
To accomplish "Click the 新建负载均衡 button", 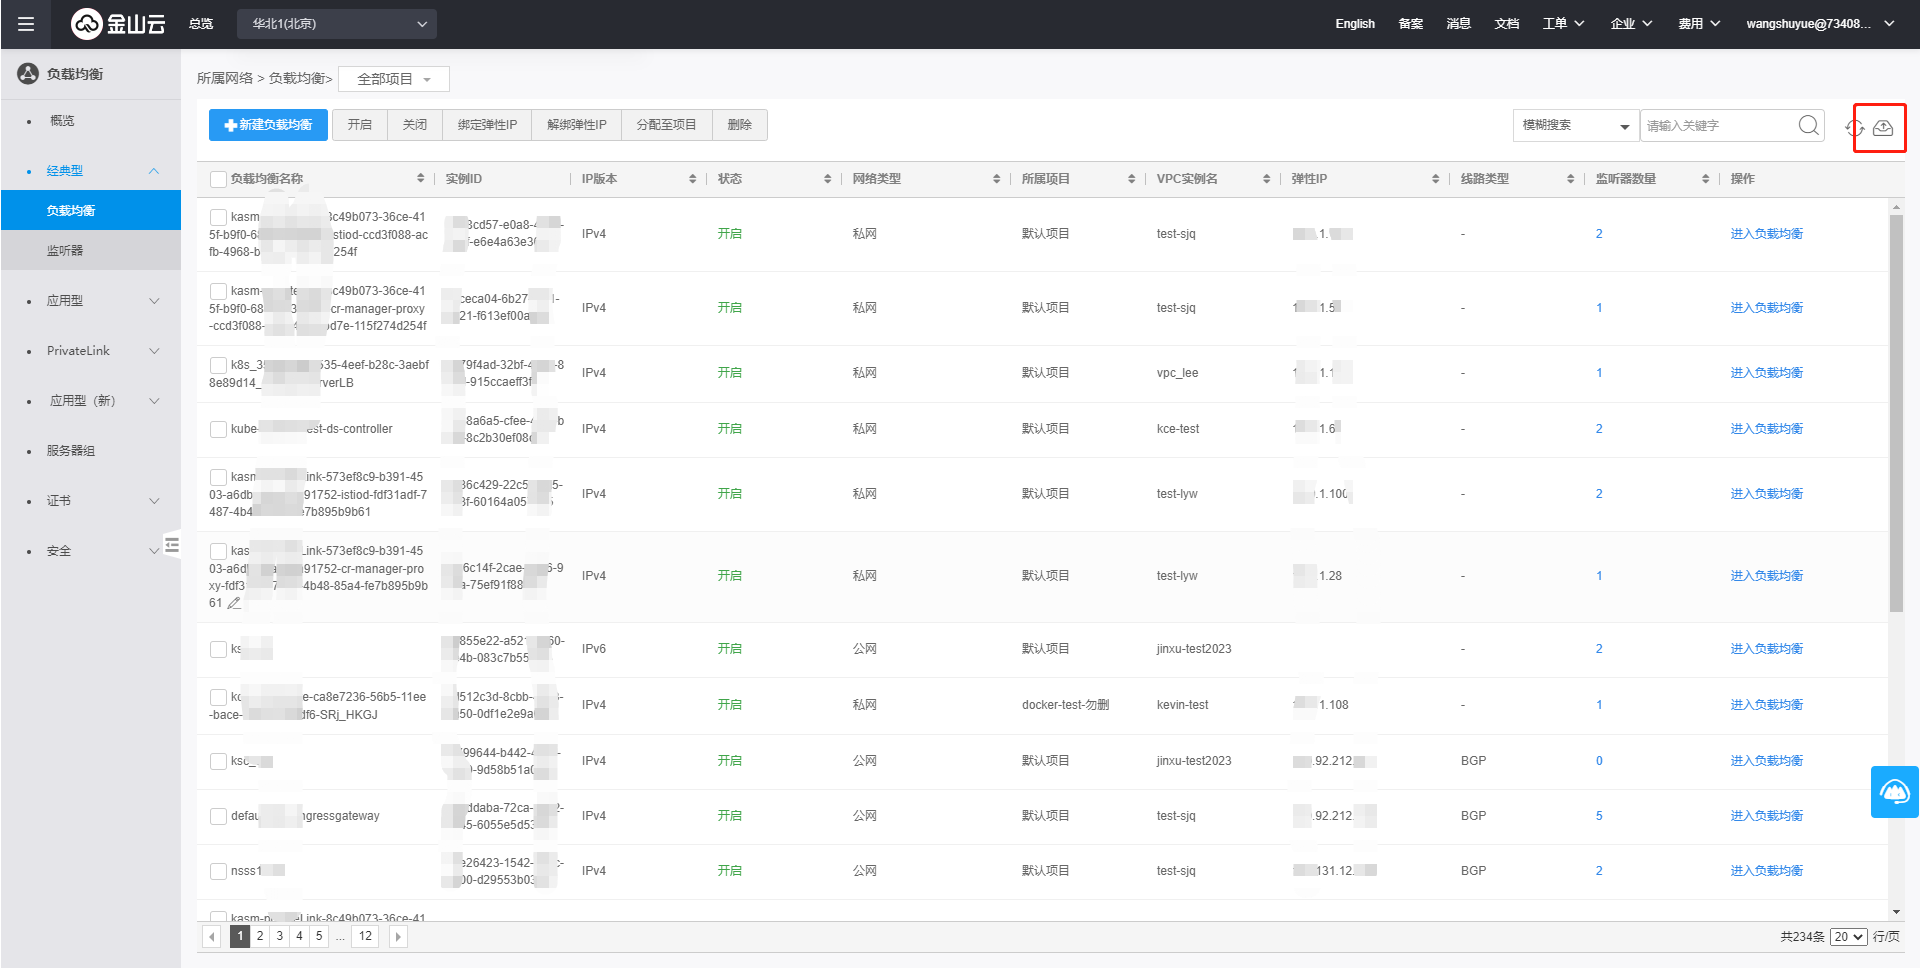I will (x=268, y=125).
